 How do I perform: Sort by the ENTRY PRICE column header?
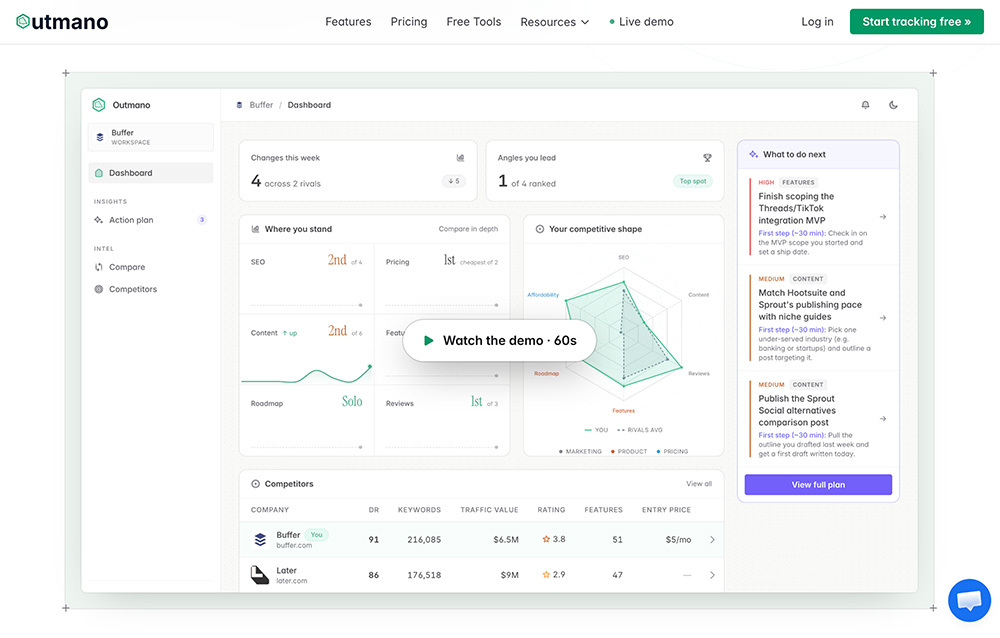(666, 510)
